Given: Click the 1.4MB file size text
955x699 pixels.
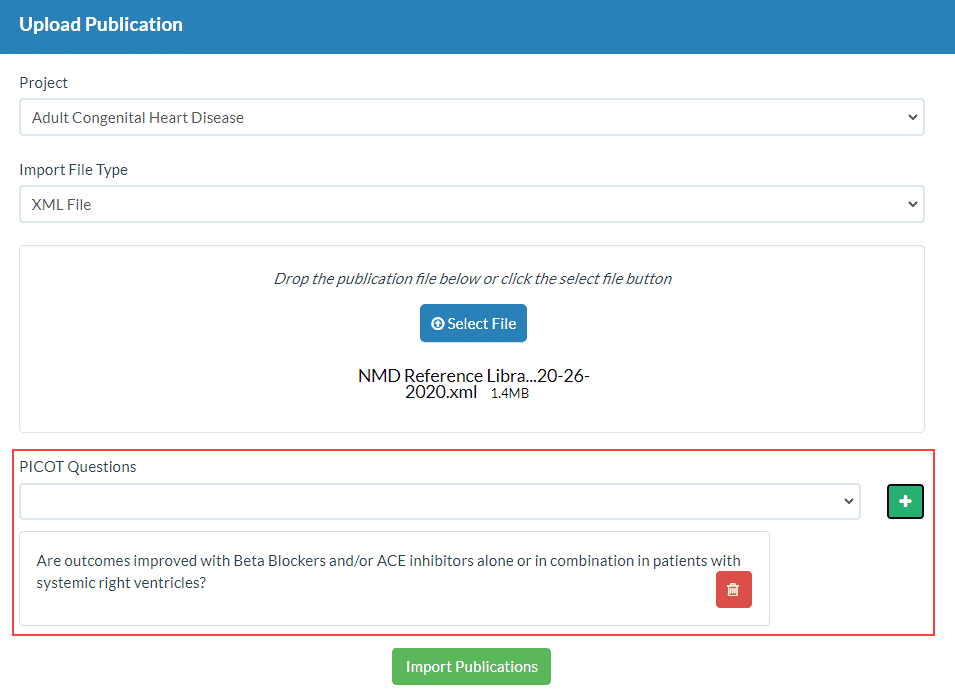Looking at the screenshot, I should click(510, 394).
